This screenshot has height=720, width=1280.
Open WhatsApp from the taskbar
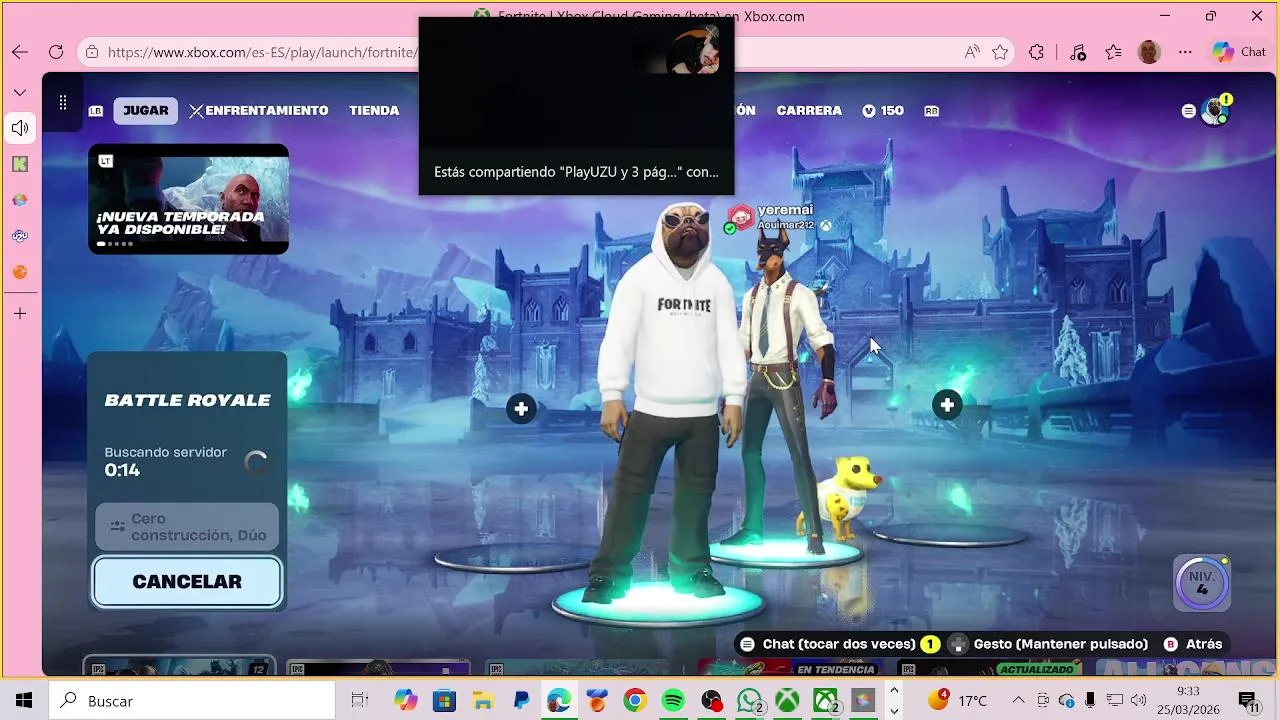point(750,701)
